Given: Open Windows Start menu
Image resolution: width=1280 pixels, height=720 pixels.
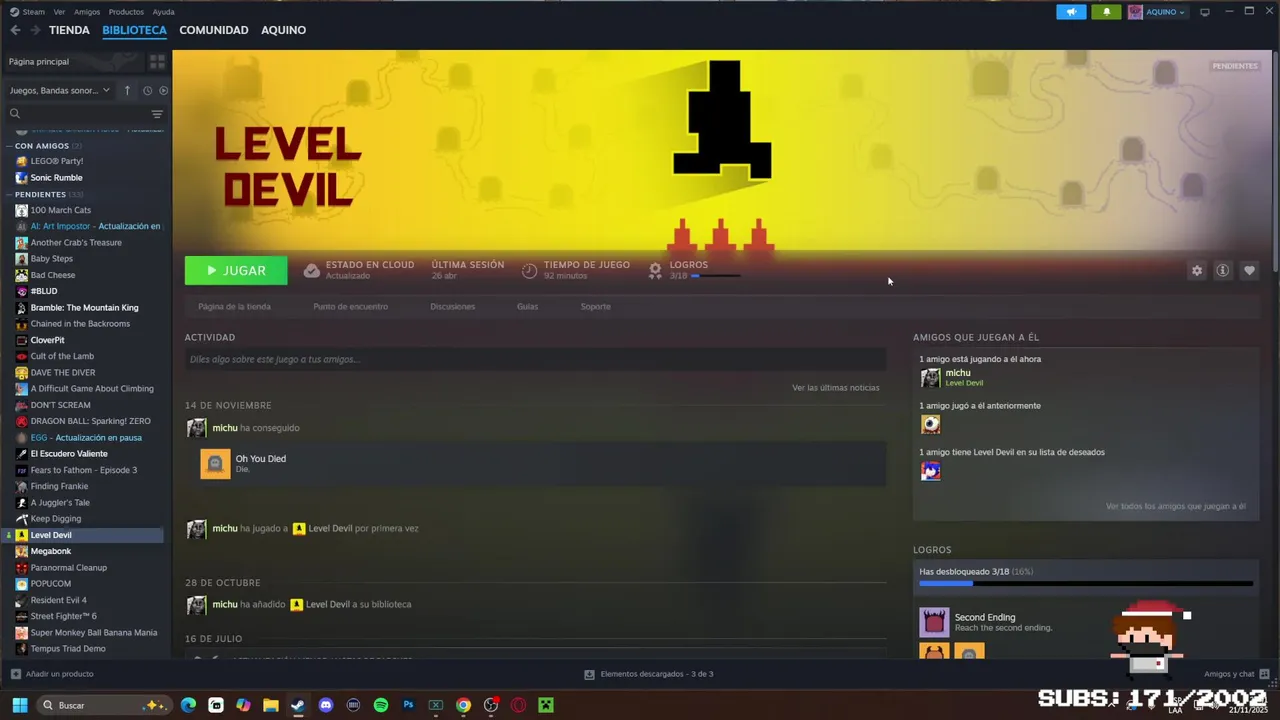Looking at the screenshot, I should point(19,705).
